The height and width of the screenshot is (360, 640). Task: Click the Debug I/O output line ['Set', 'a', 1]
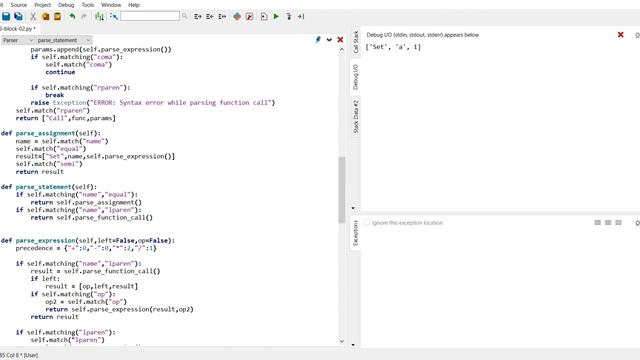click(x=393, y=47)
